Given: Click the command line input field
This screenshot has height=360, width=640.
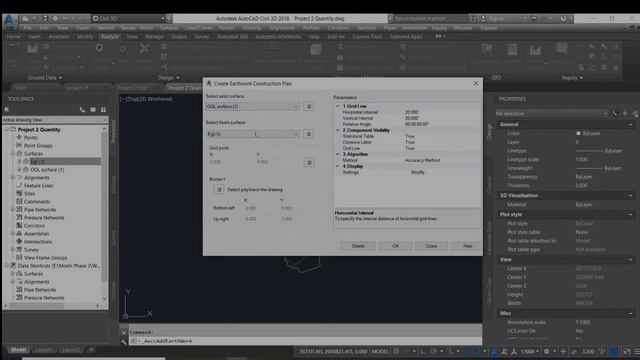Looking at the screenshot, I should (305, 341).
